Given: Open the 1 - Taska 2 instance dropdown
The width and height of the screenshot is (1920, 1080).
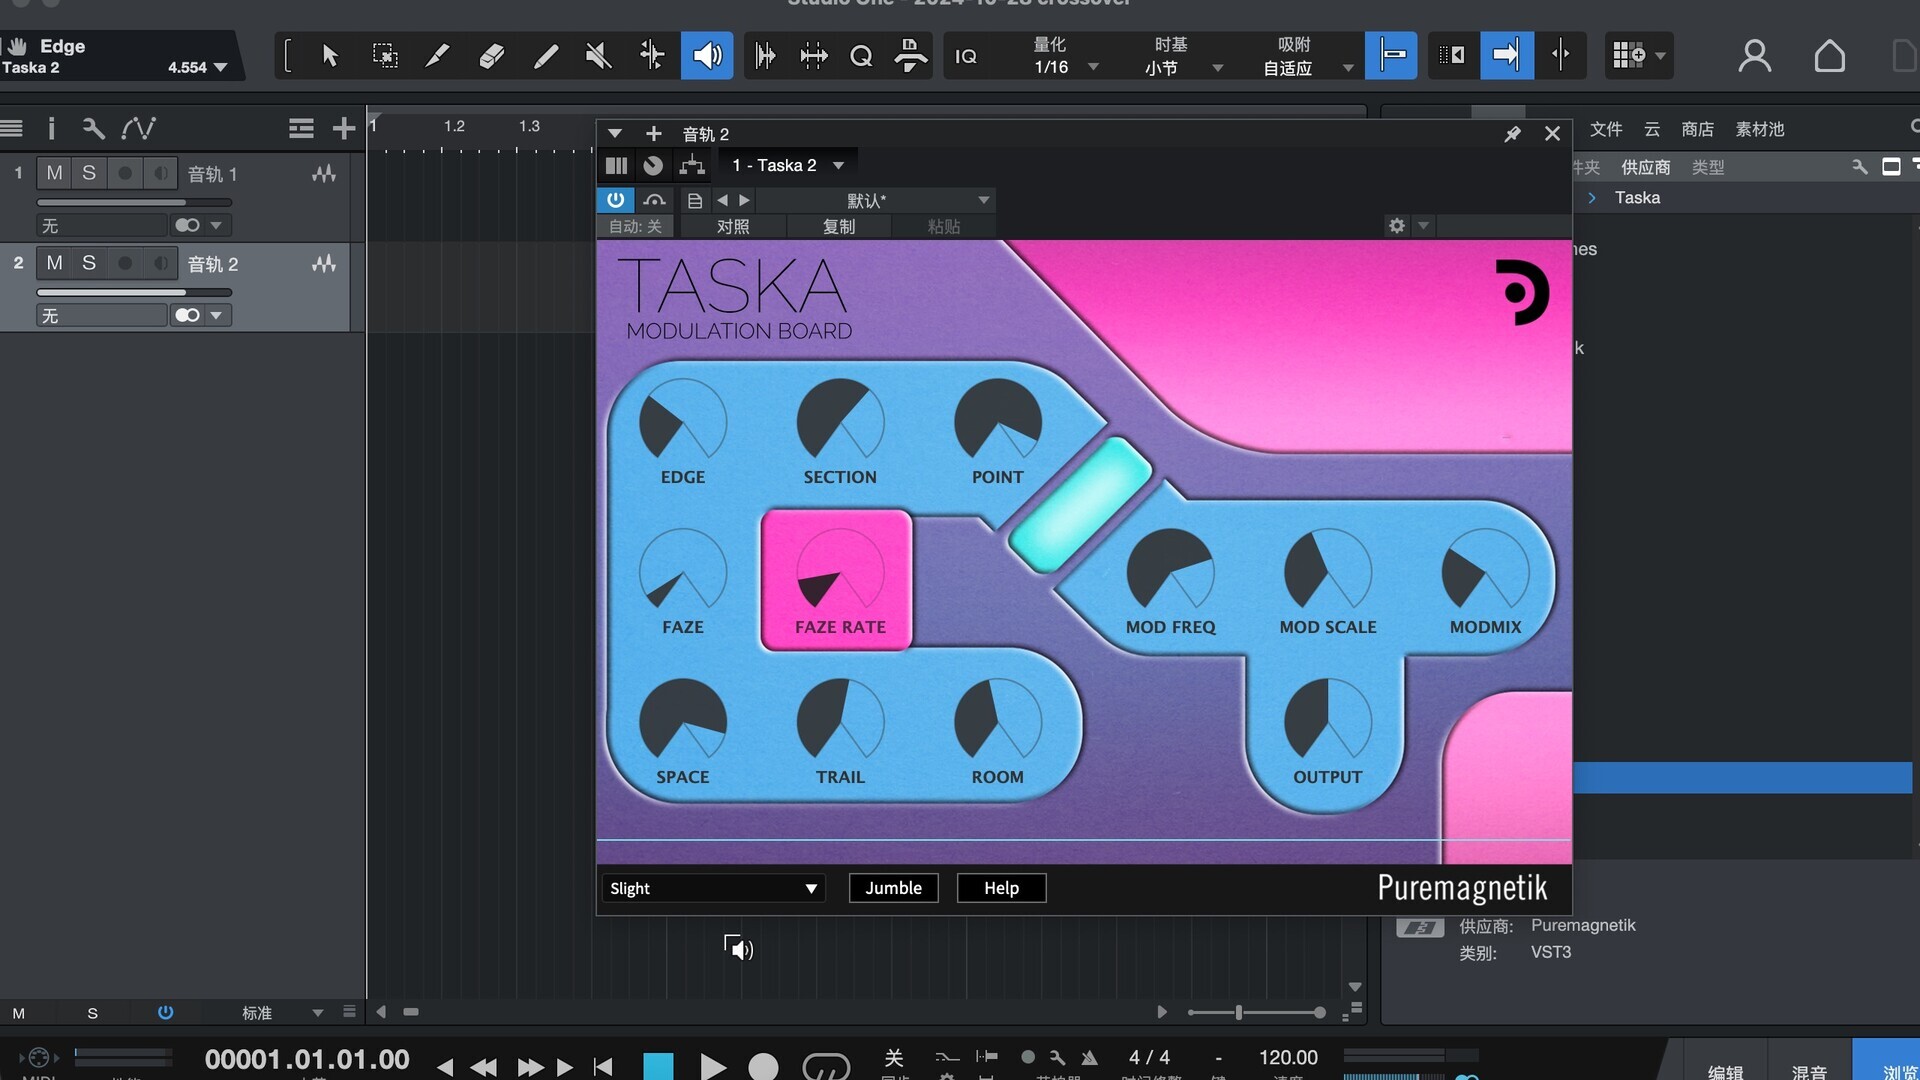Looking at the screenshot, I should (x=788, y=165).
